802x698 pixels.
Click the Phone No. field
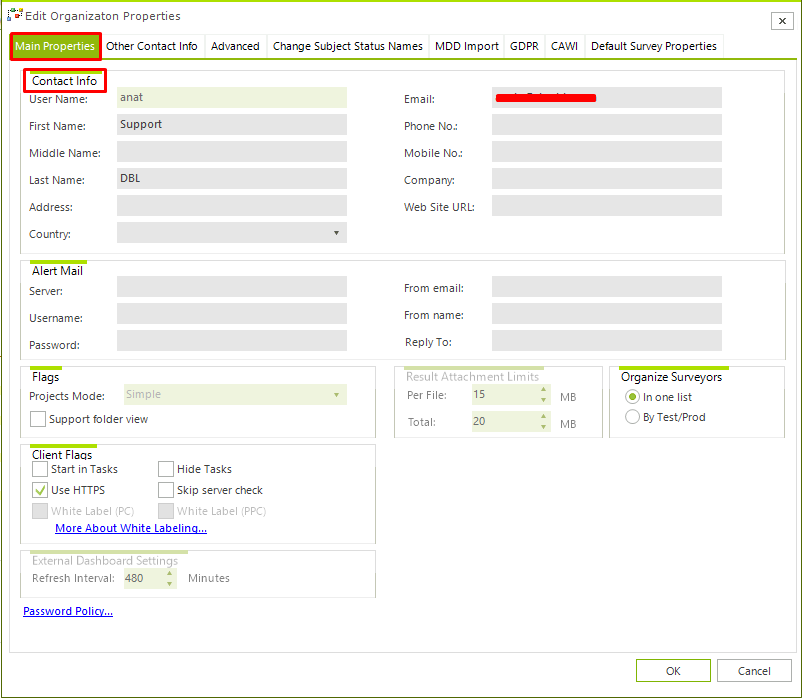pos(607,124)
